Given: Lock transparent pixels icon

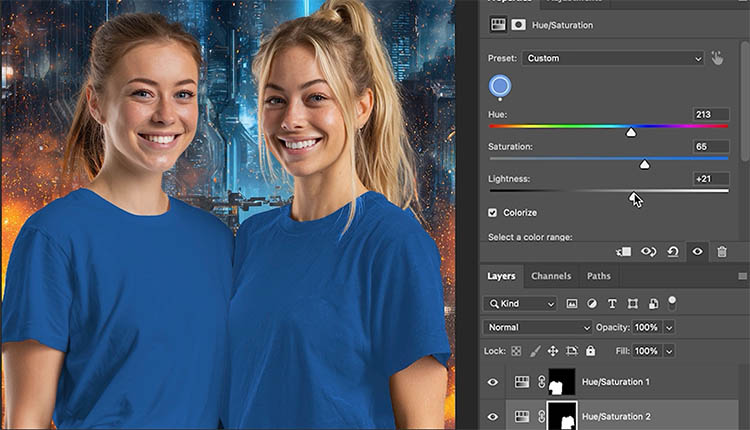Looking at the screenshot, I should tap(516, 351).
